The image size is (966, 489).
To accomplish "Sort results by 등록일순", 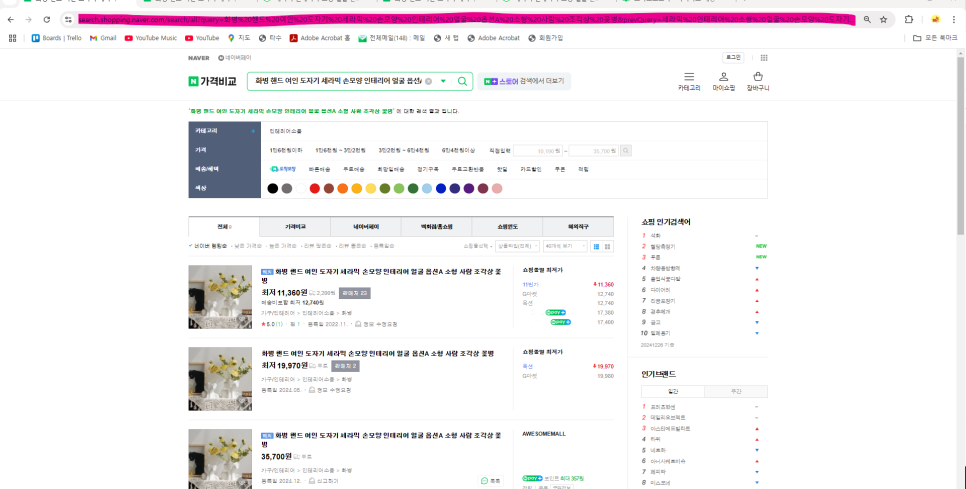I will click(384, 246).
